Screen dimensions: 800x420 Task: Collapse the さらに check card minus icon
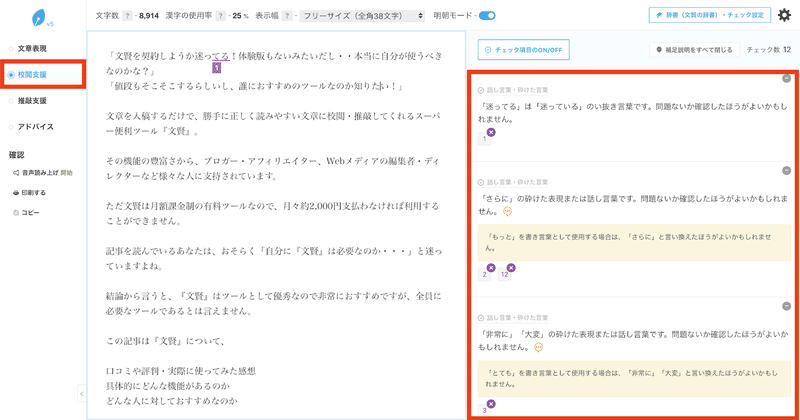pos(787,170)
